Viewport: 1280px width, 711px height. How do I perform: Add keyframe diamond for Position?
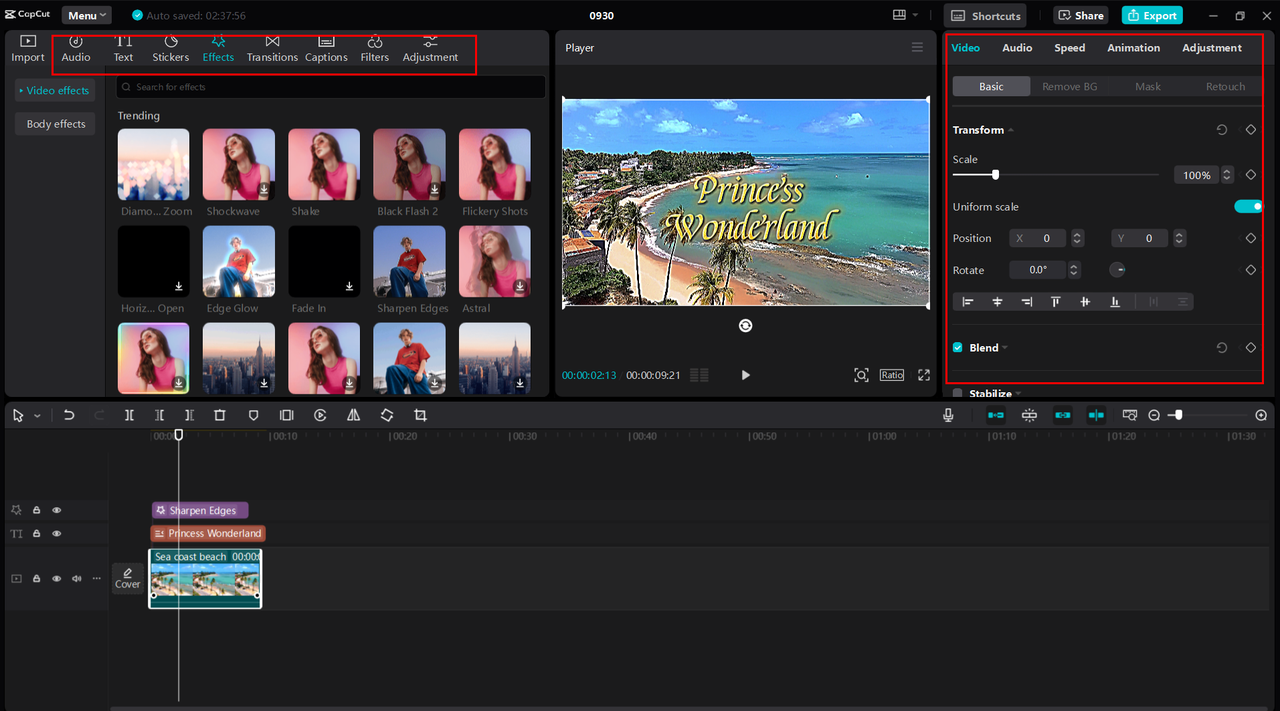coord(1250,238)
